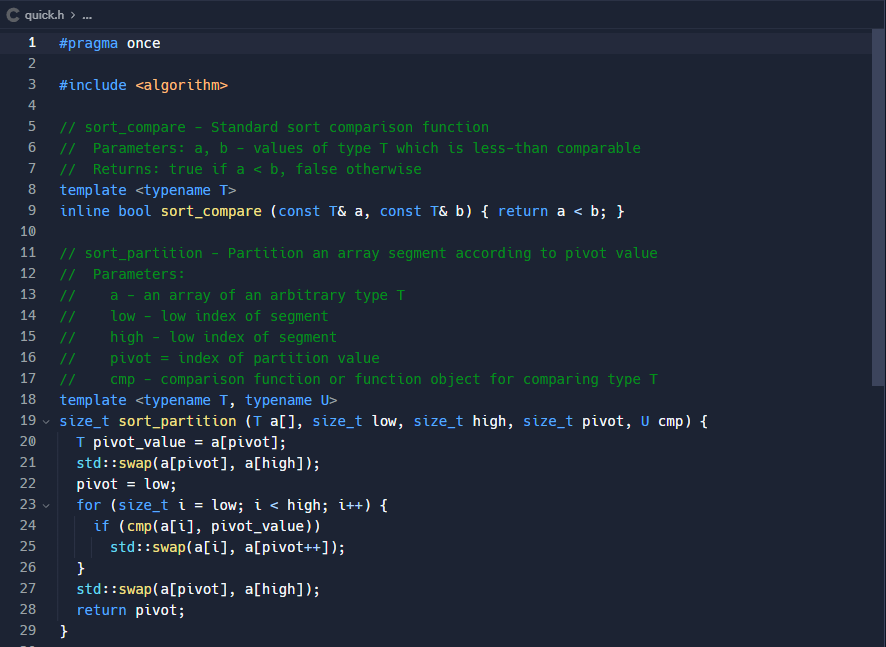
Task: Open the quick.h breadcrumb item
Action: coord(44,15)
